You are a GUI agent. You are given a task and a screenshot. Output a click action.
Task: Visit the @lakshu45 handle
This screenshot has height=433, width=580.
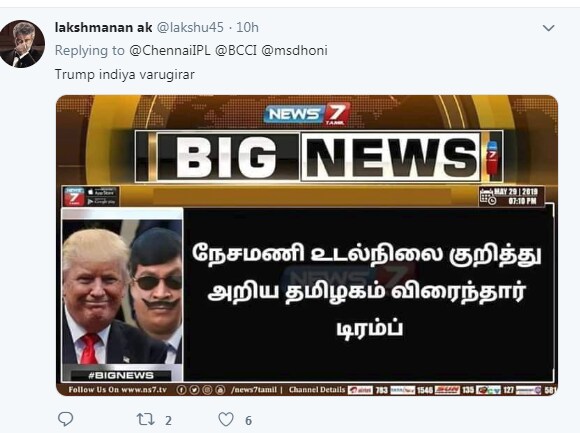coord(190,27)
